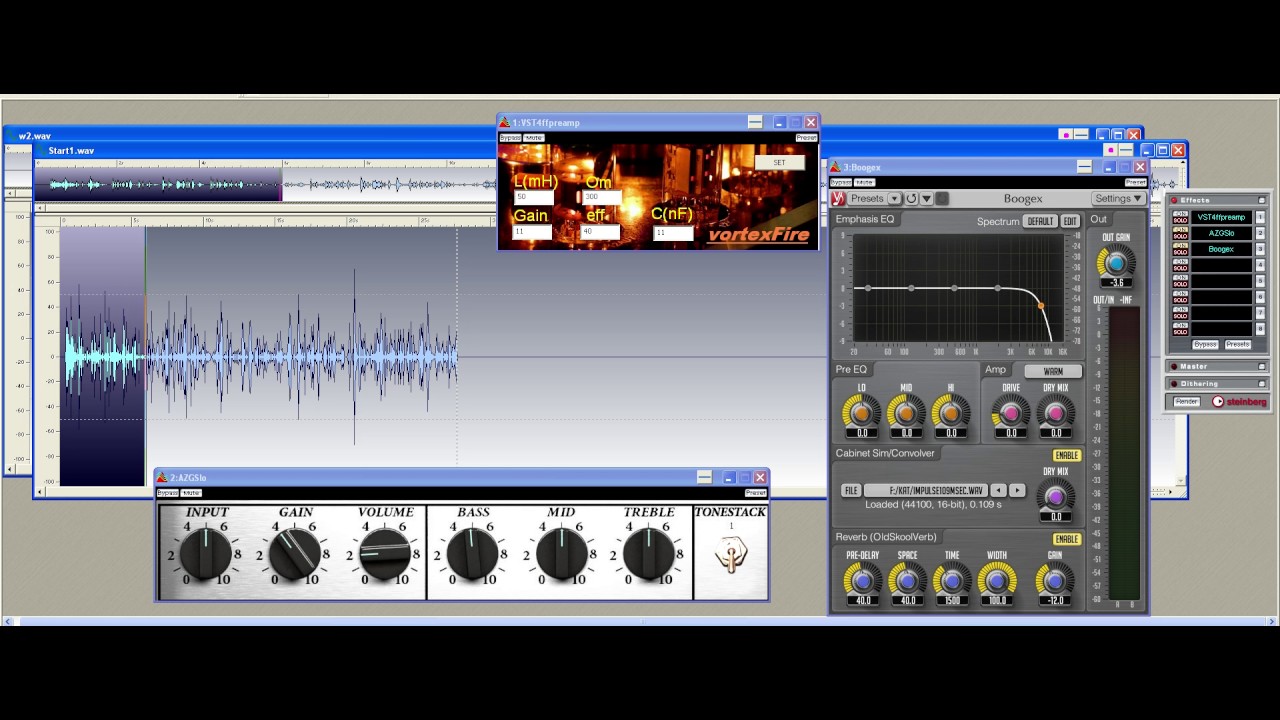Screen dimensions: 1280x720
Task: Toggle Bypass in the VST4ffpreamp window
Action: click(x=510, y=138)
